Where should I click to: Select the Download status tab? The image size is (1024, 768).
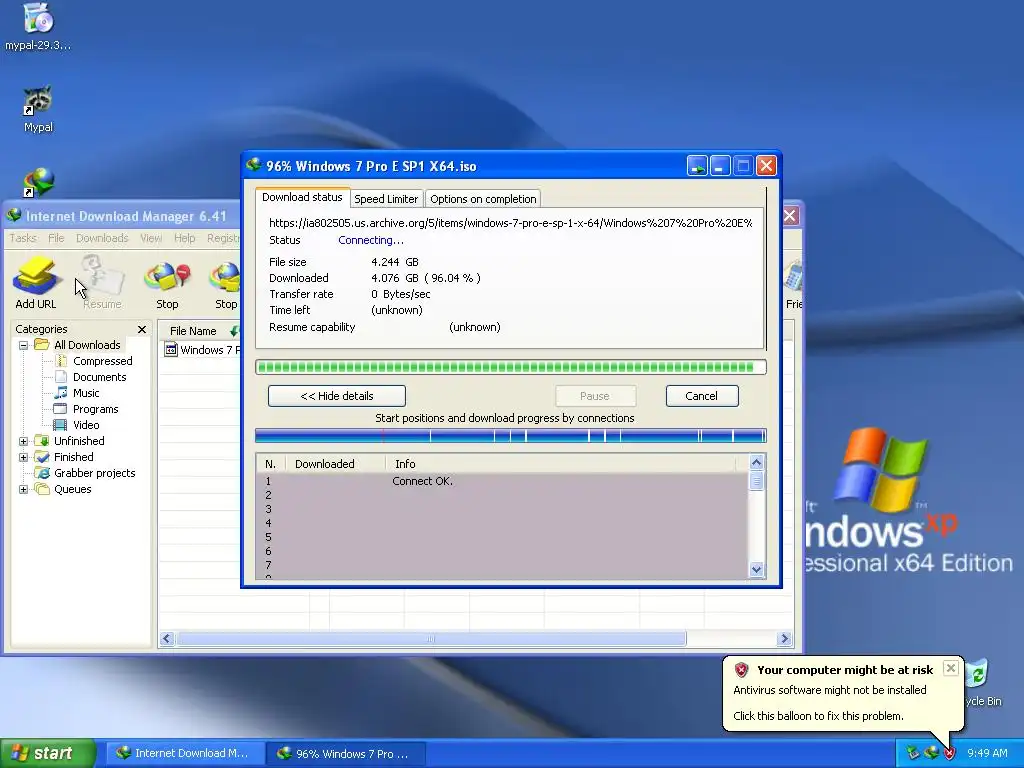(302, 197)
